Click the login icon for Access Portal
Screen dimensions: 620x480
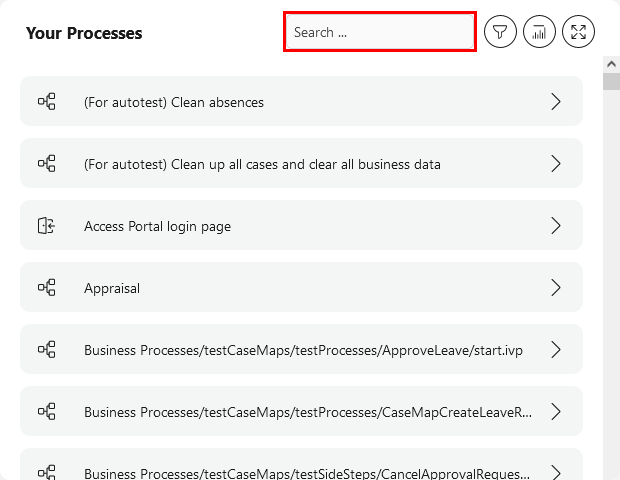(46, 226)
